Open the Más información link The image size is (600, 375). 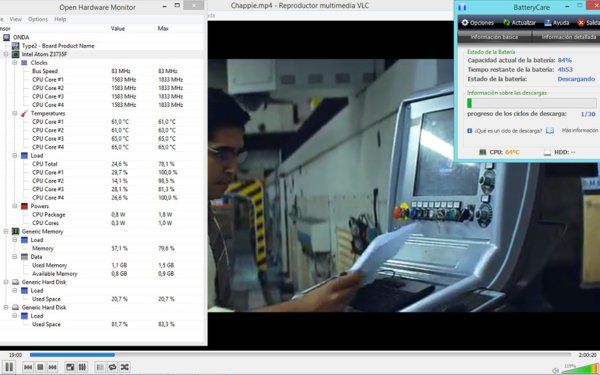(579, 130)
